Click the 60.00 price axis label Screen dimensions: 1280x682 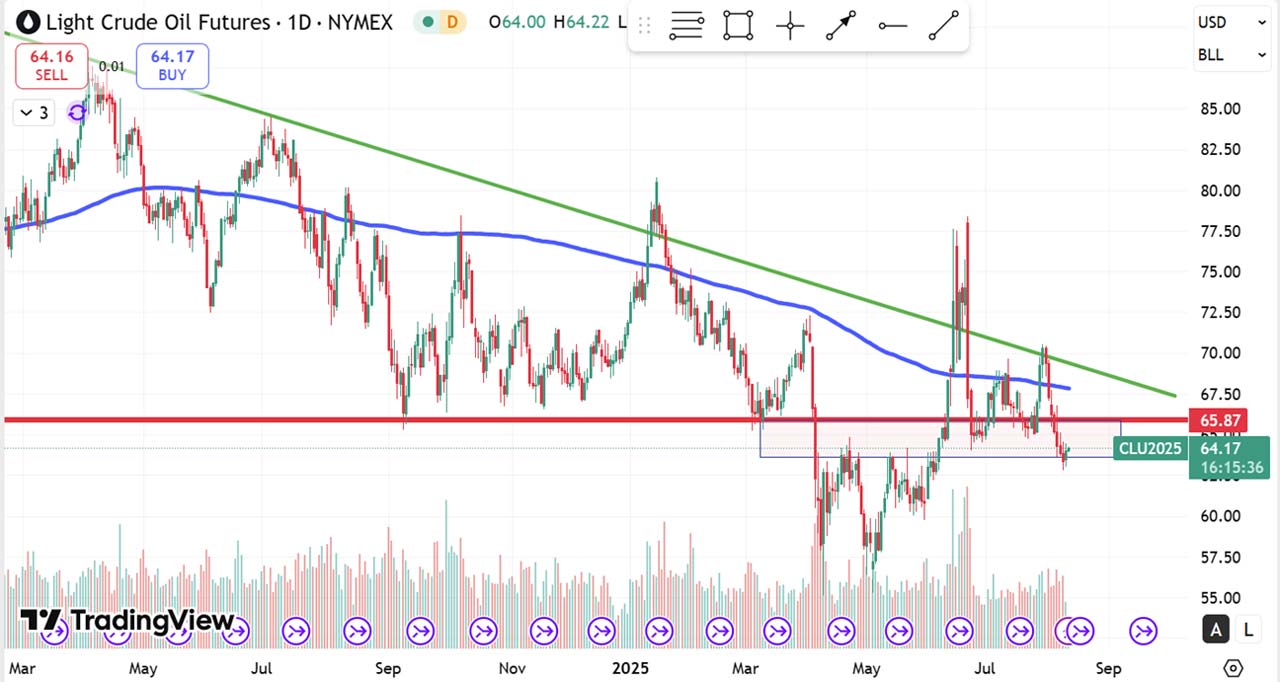pyautogui.click(x=1221, y=516)
